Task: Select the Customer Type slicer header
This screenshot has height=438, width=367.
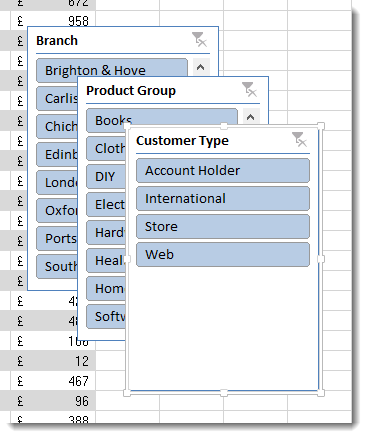Action: (182, 141)
